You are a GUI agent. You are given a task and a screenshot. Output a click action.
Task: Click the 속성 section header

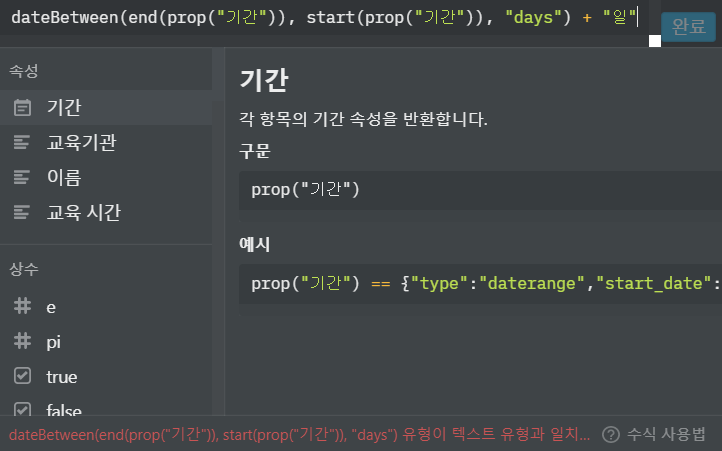[x=23, y=71]
